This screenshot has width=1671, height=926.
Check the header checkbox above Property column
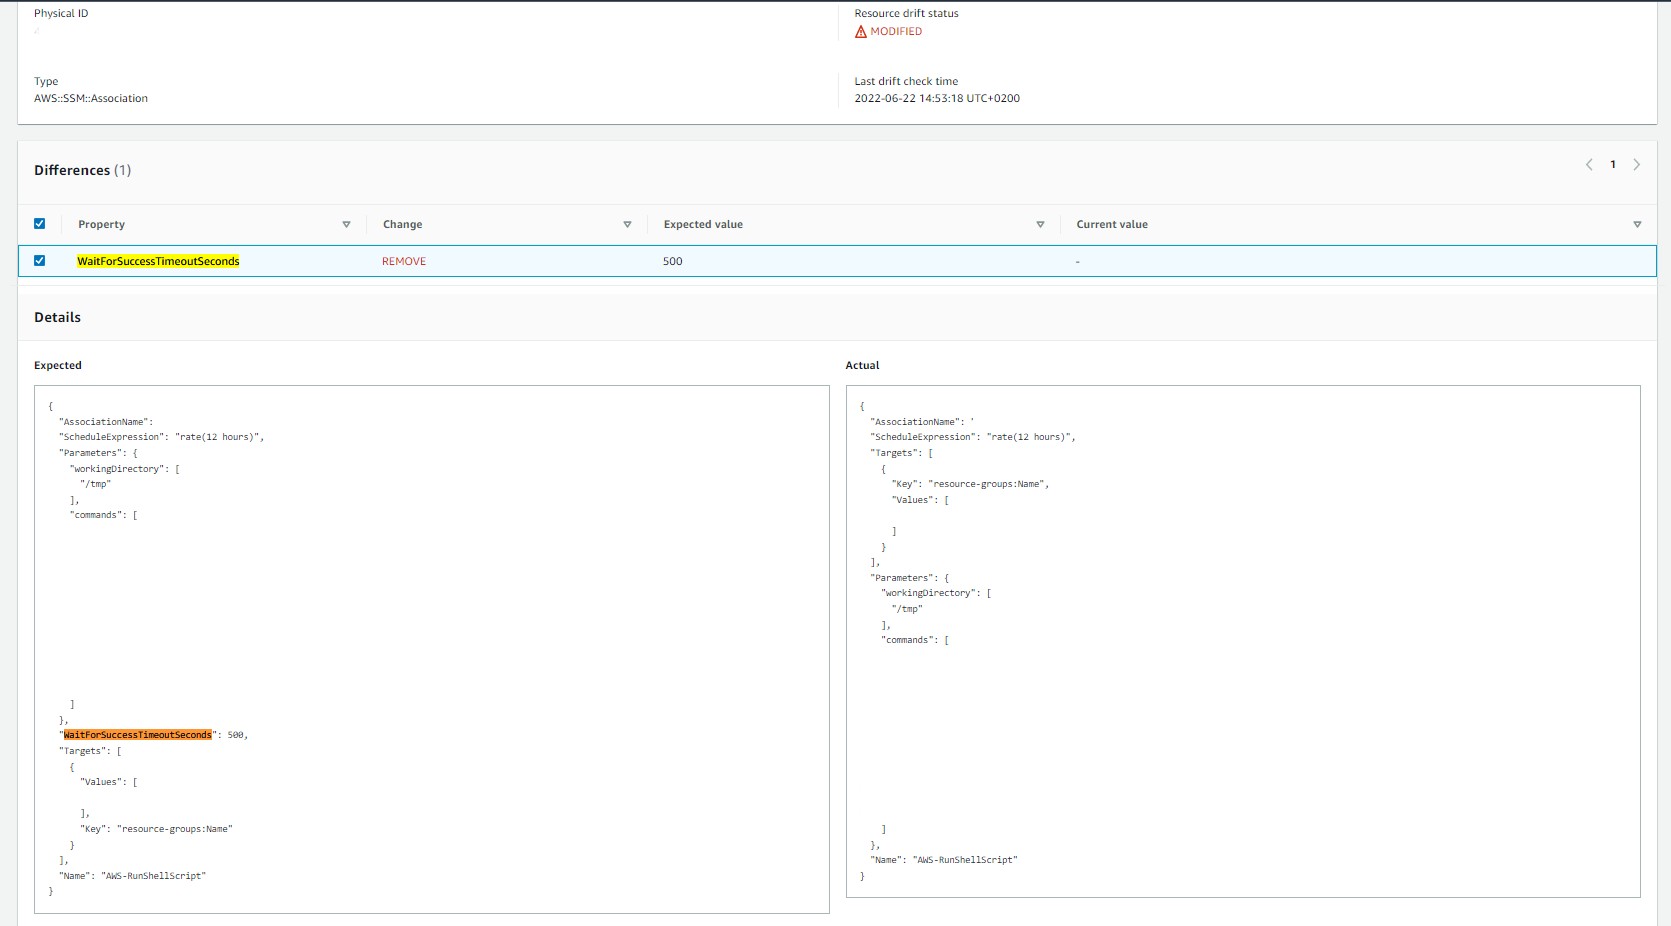pyautogui.click(x=39, y=224)
